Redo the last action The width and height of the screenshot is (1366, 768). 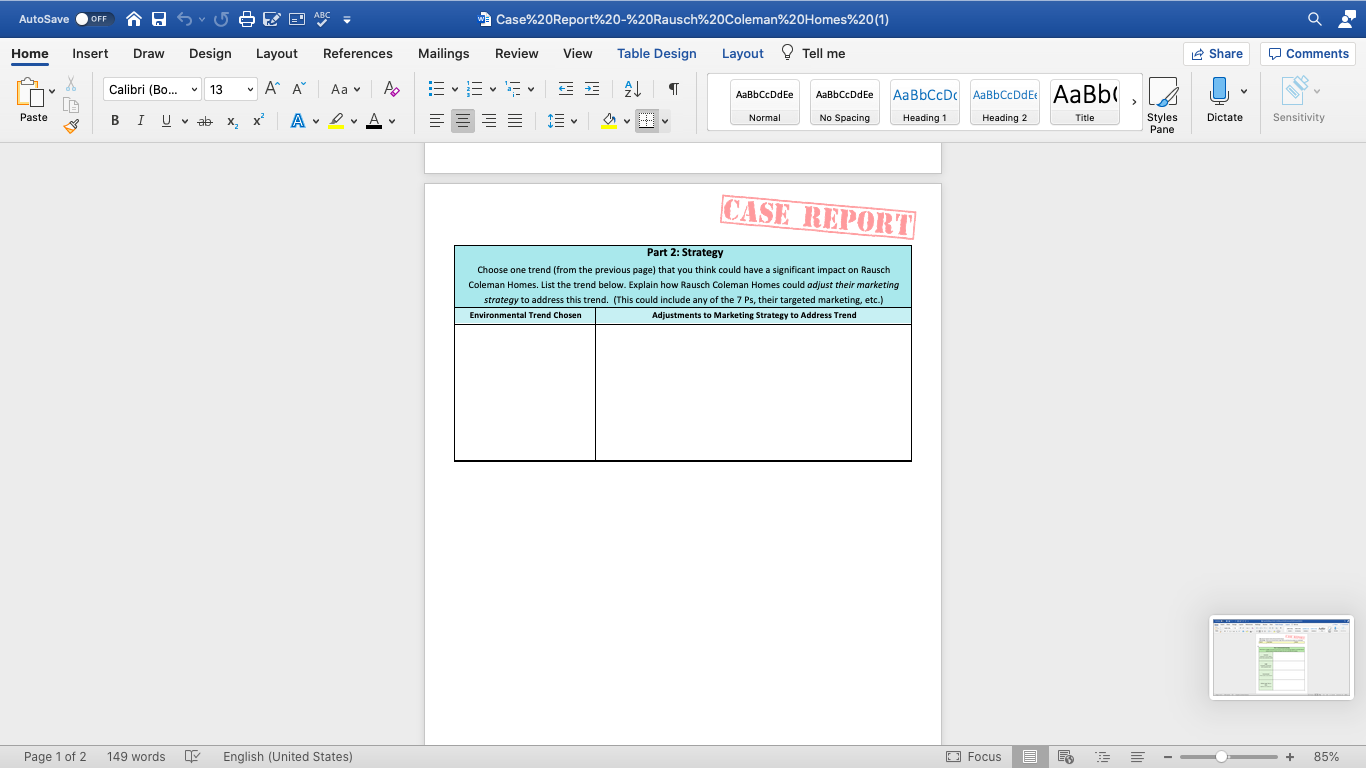pos(221,19)
